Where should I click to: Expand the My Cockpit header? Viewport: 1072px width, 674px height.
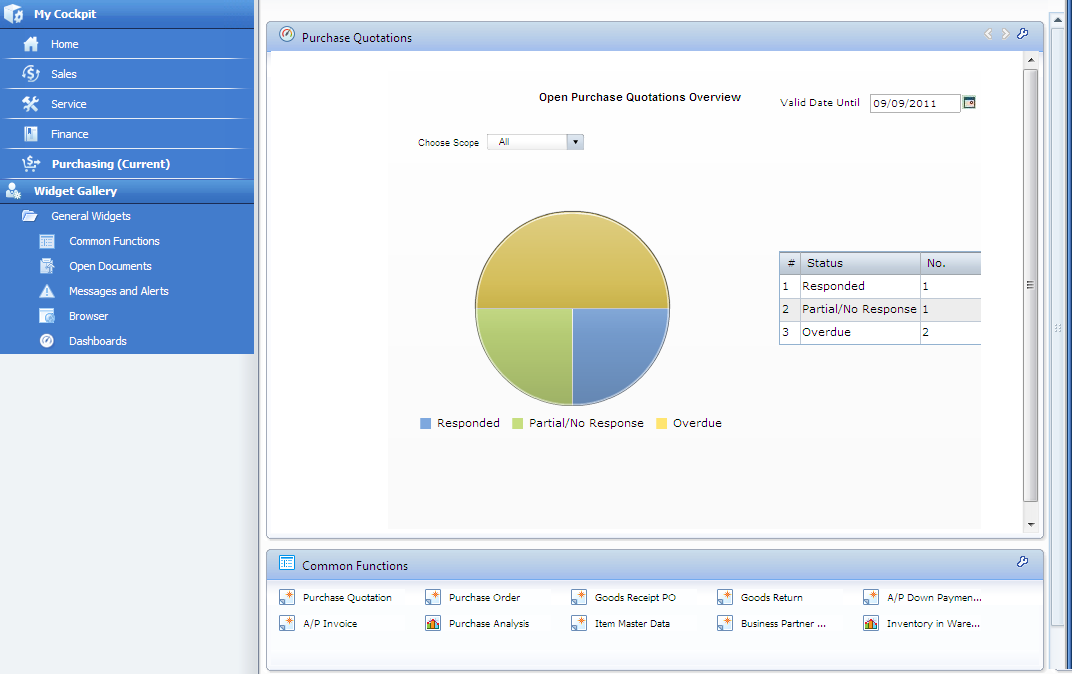point(126,14)
